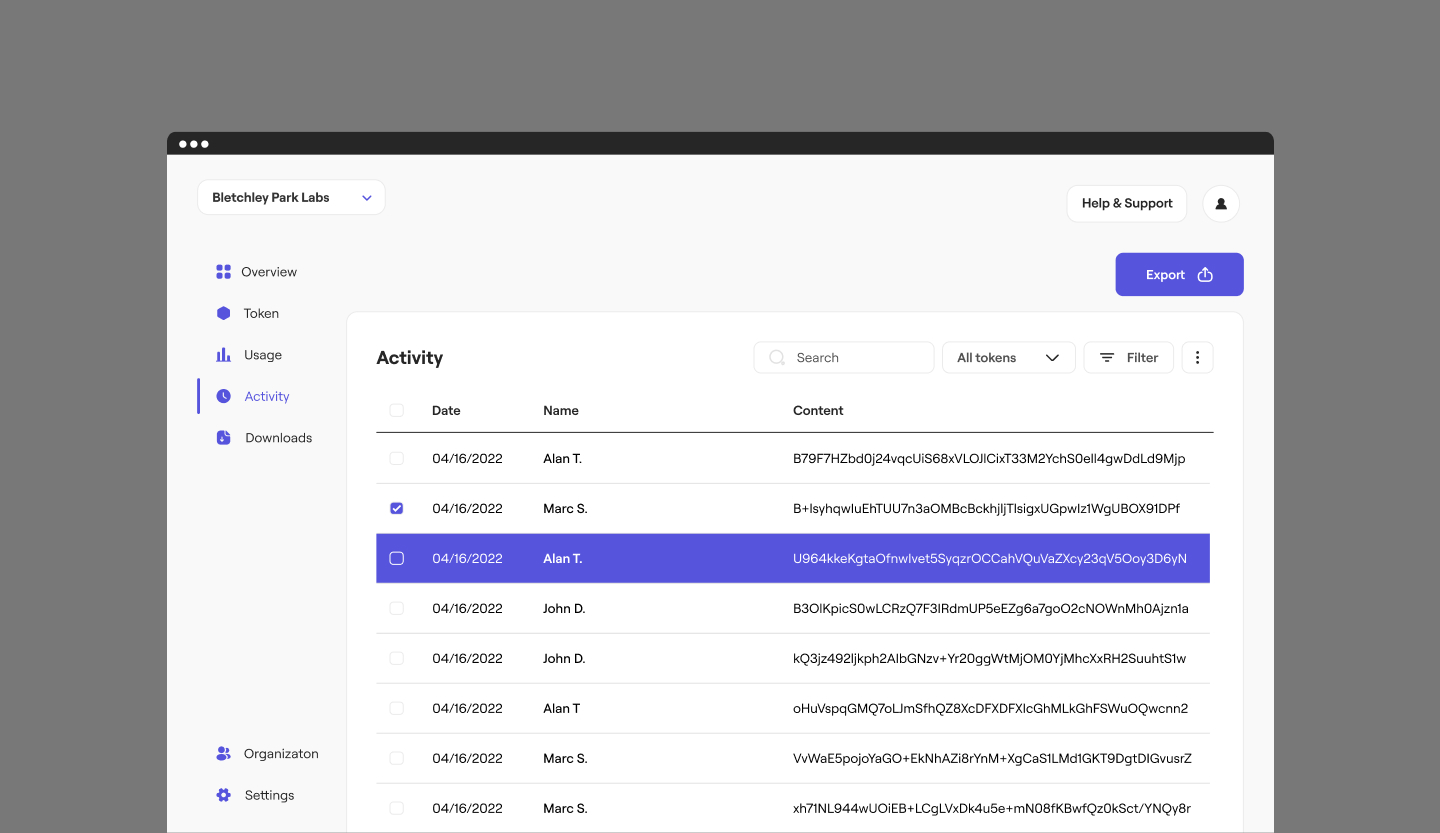Open the user profile avatar icon
Viewport: 1440px width, 833px height.
coord(1220,203)
